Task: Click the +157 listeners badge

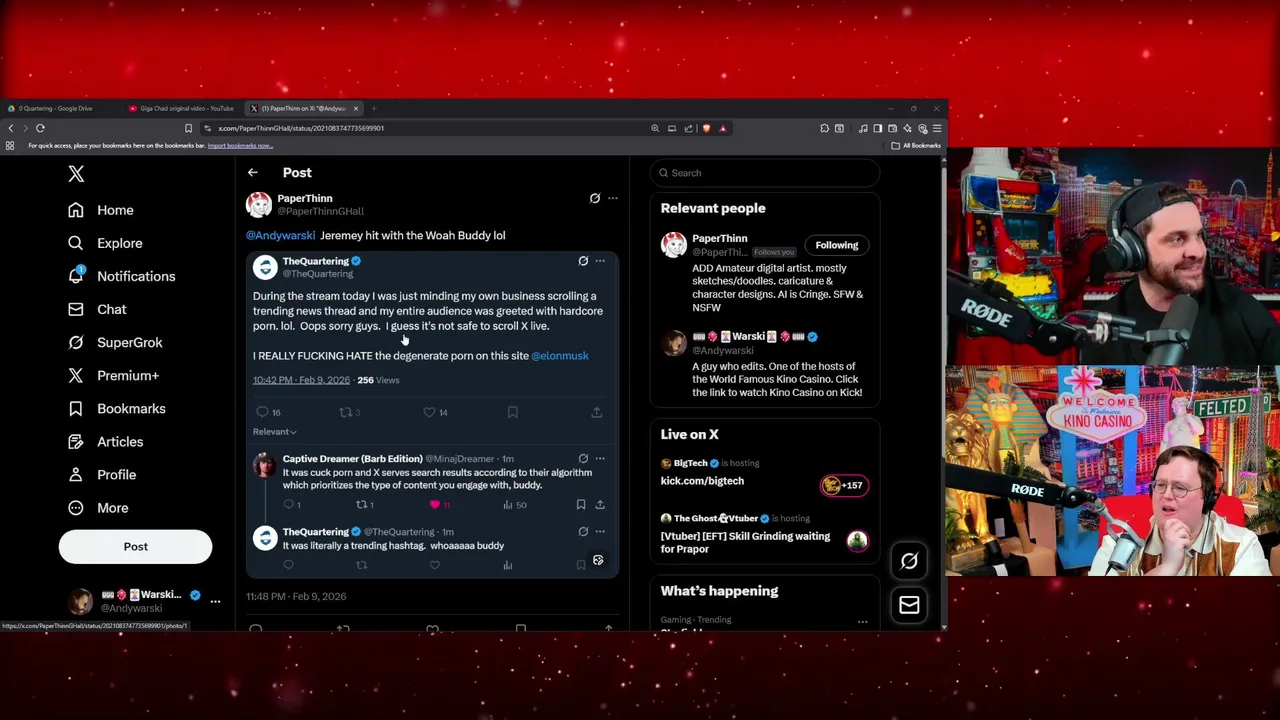Action: point(844,486)
